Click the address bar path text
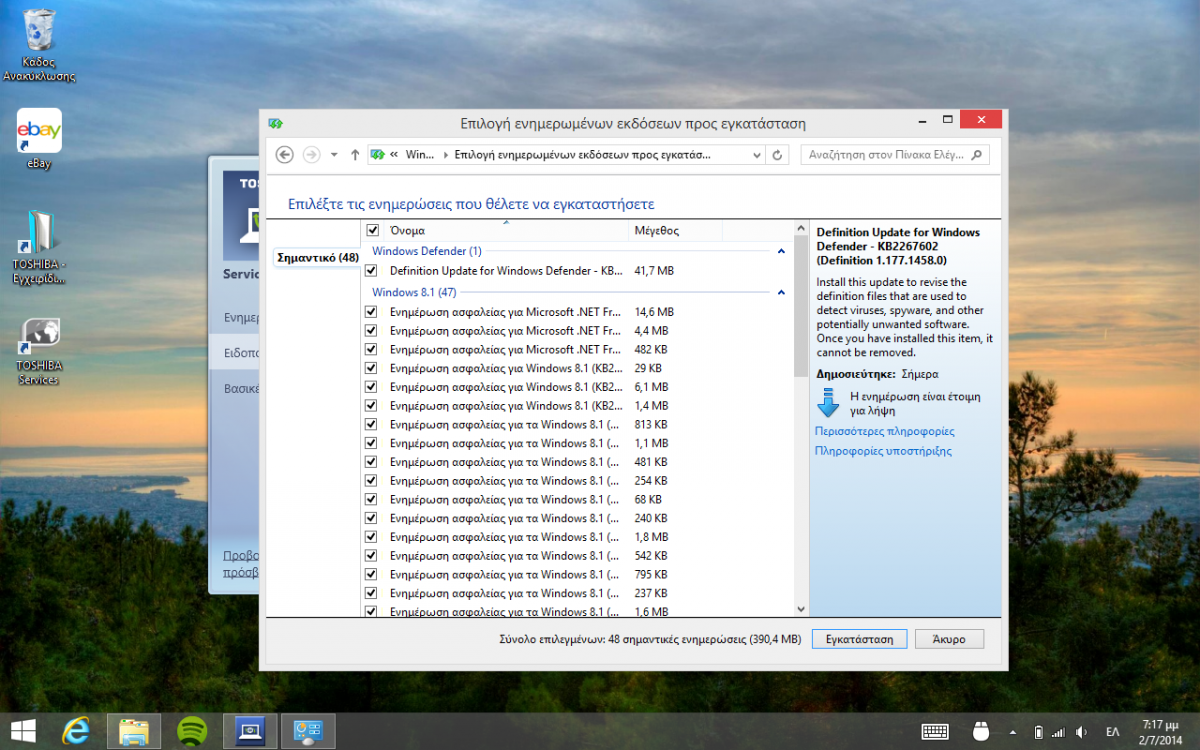Viewport: 1200px width, 750px height. 582,155
